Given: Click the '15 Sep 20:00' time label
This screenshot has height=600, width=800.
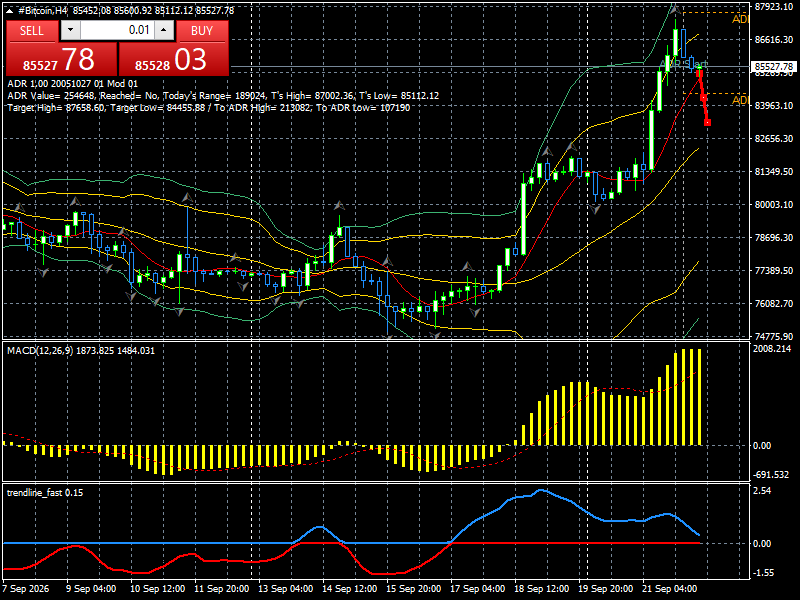Looking at the screenshot, I should pos(413,589).
